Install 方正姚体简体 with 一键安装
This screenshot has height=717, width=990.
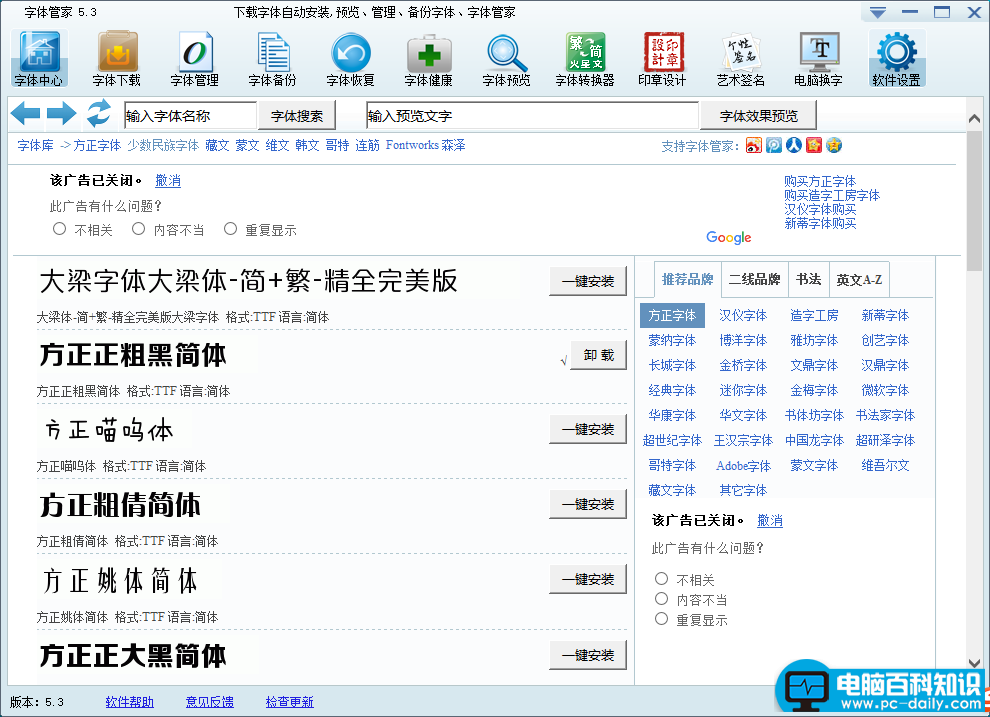click(588, 579)
